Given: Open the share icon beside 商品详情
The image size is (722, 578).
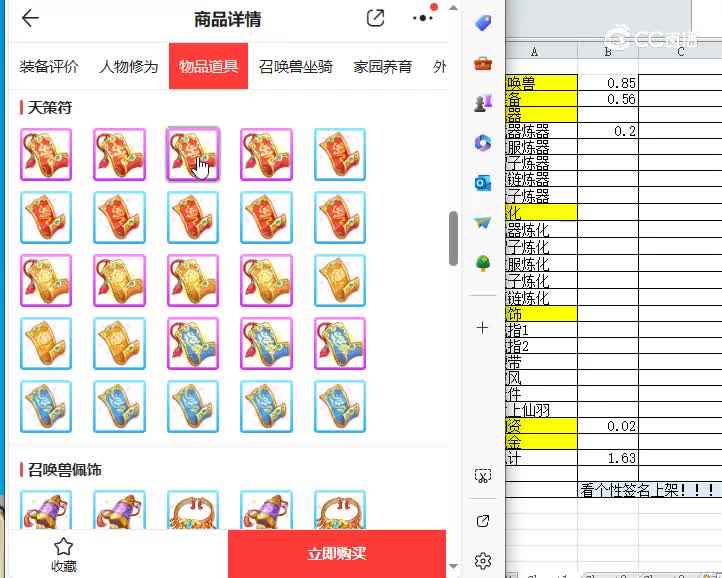Looking at the screenshot, I should click(375, 18).
